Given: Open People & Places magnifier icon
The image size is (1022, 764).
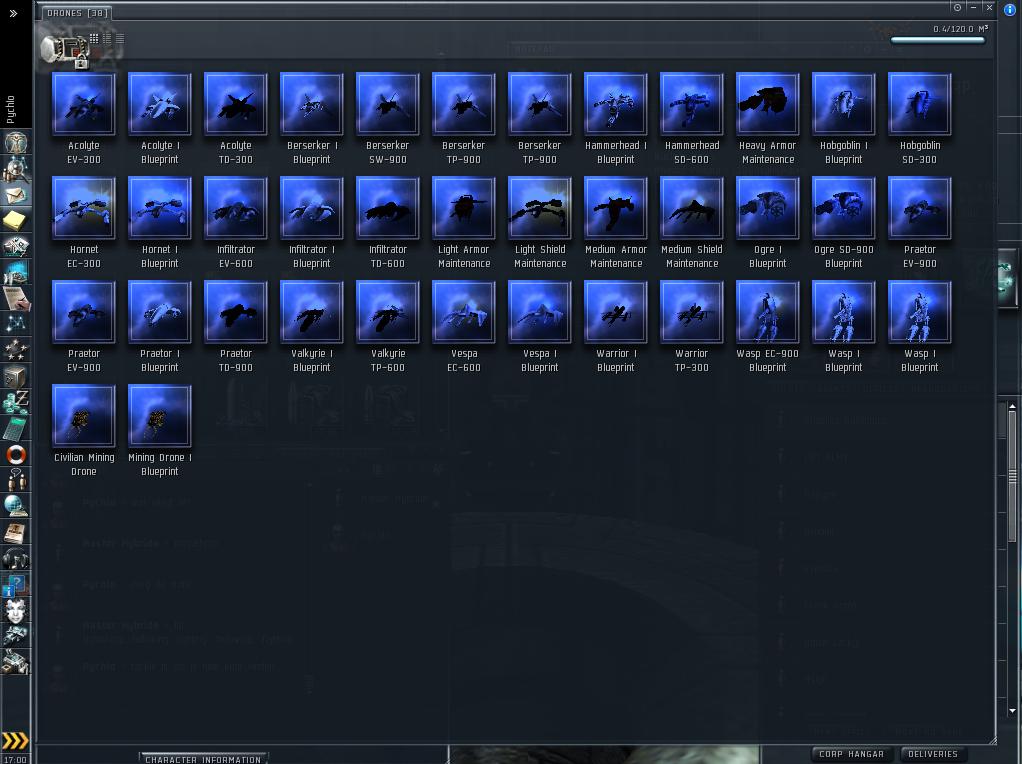Looking at the screenshot, I should pyautogui.click(x=16, y=169).
